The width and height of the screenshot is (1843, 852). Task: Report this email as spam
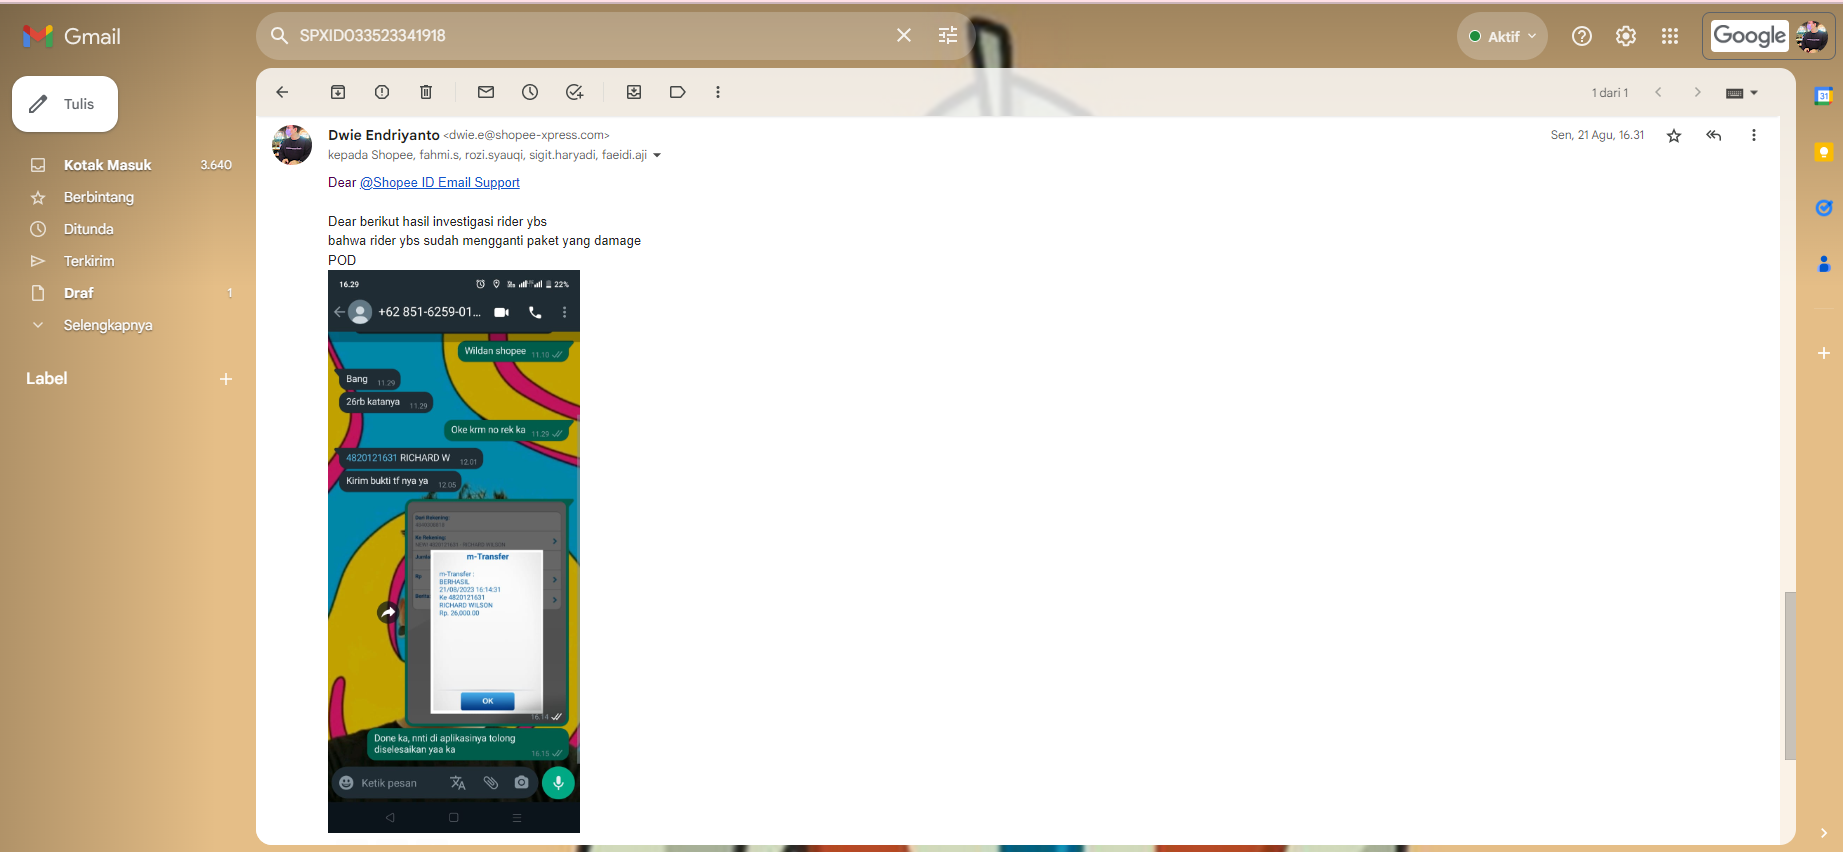(382, 92)
